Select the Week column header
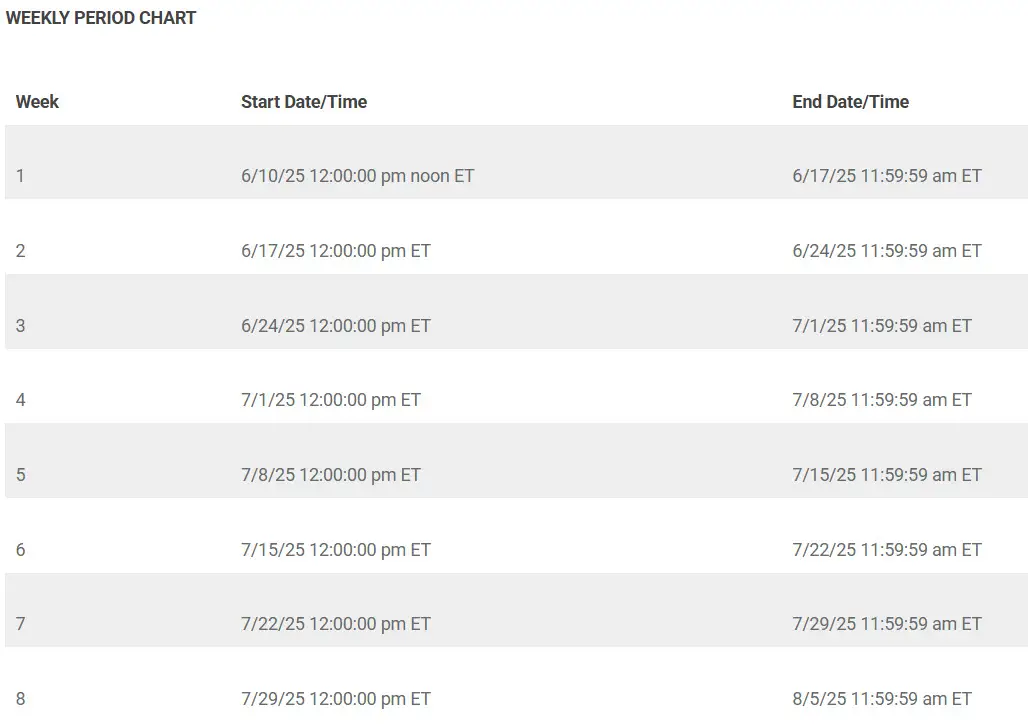 (x=37, y=102)
